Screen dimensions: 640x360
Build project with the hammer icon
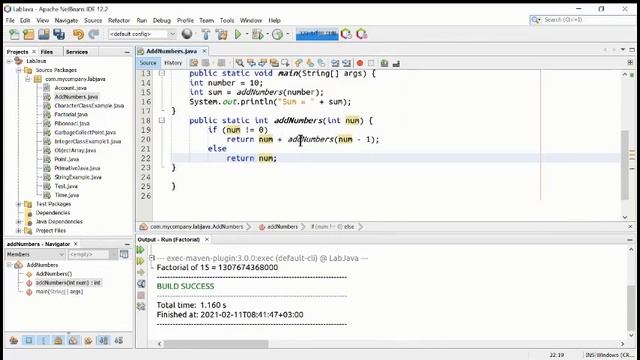206,34
